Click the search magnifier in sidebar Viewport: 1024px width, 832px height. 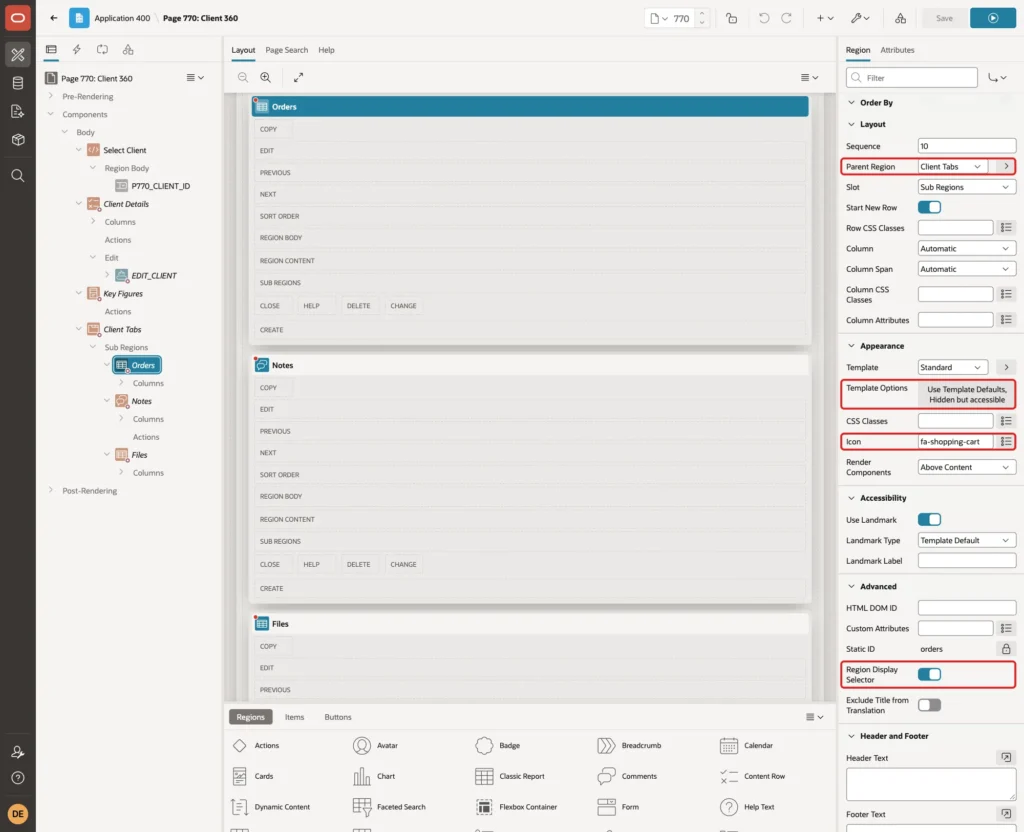coord(18,176)
